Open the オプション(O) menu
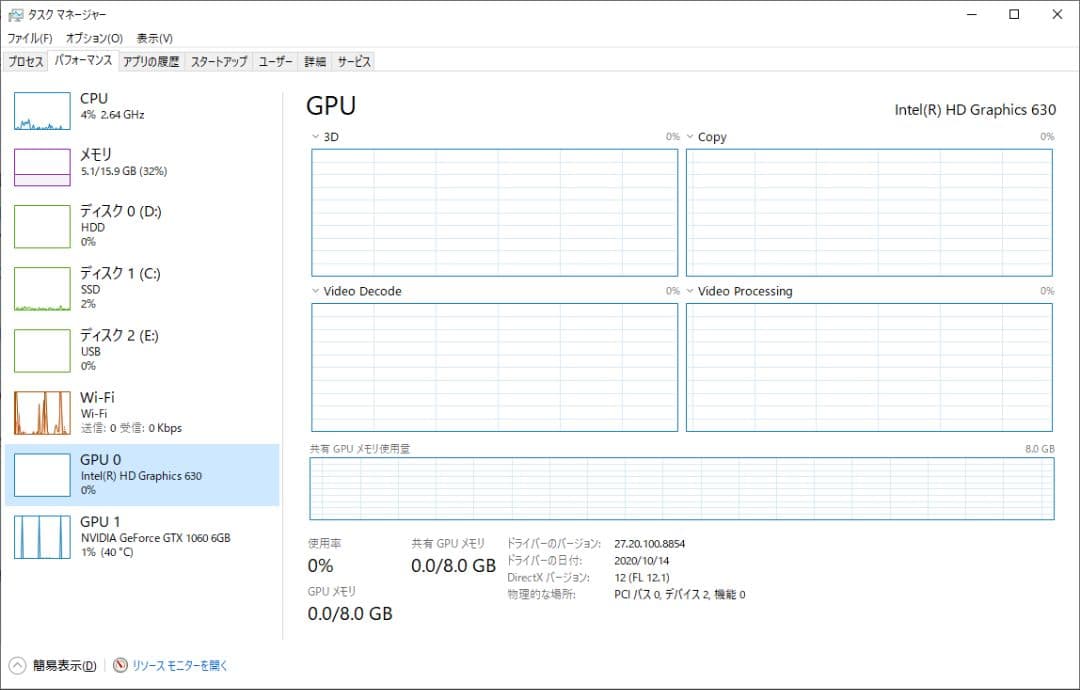1080x690 pixels. (x=94, y=38)
